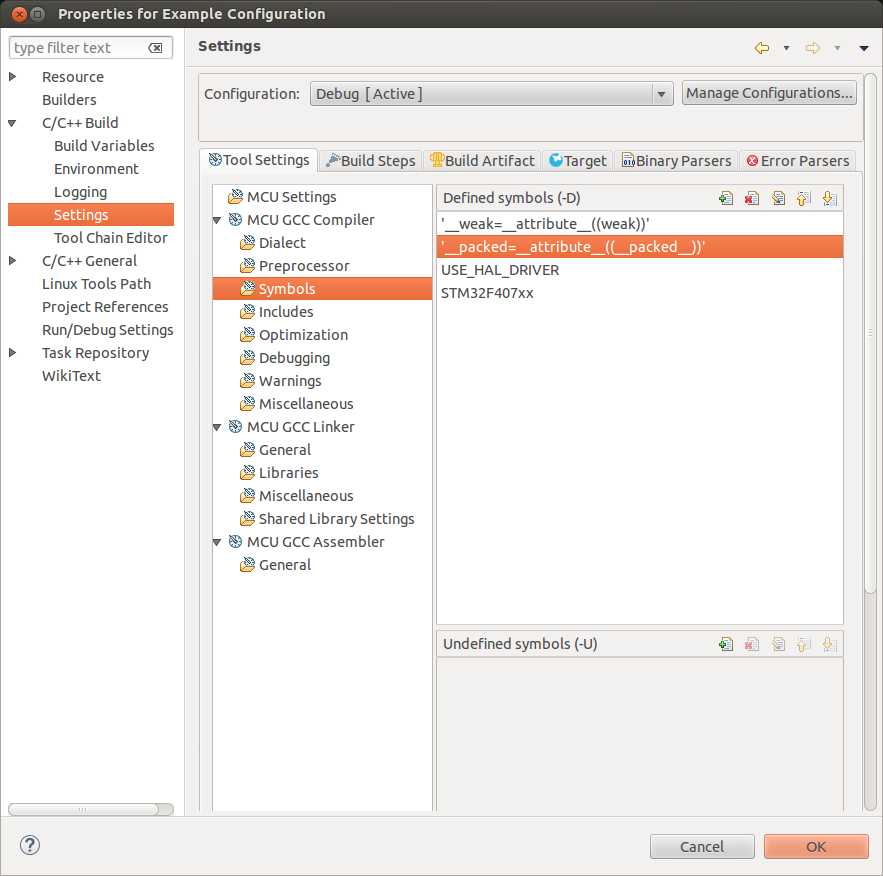The image size is (883, 876).
Task: Open forward history dropdown arrow
Action: pyautogui.click(x=837, y=48)
